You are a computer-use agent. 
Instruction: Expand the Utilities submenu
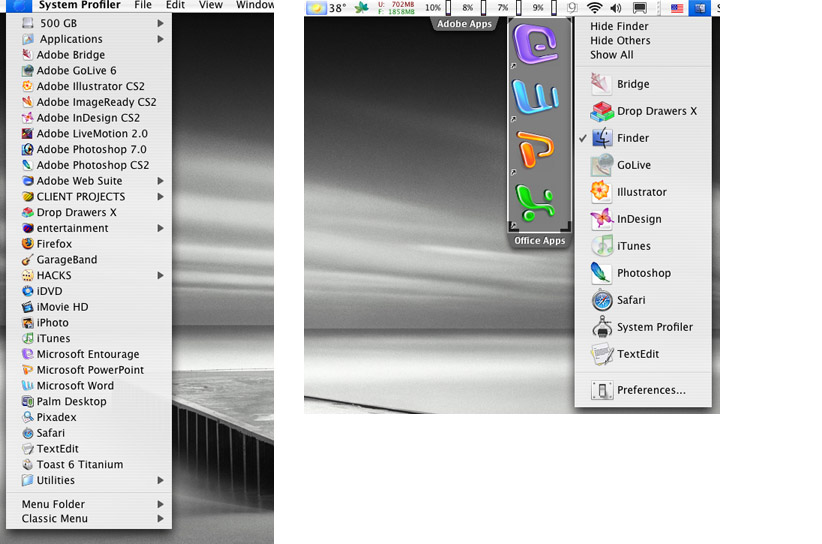click(89, 480)
